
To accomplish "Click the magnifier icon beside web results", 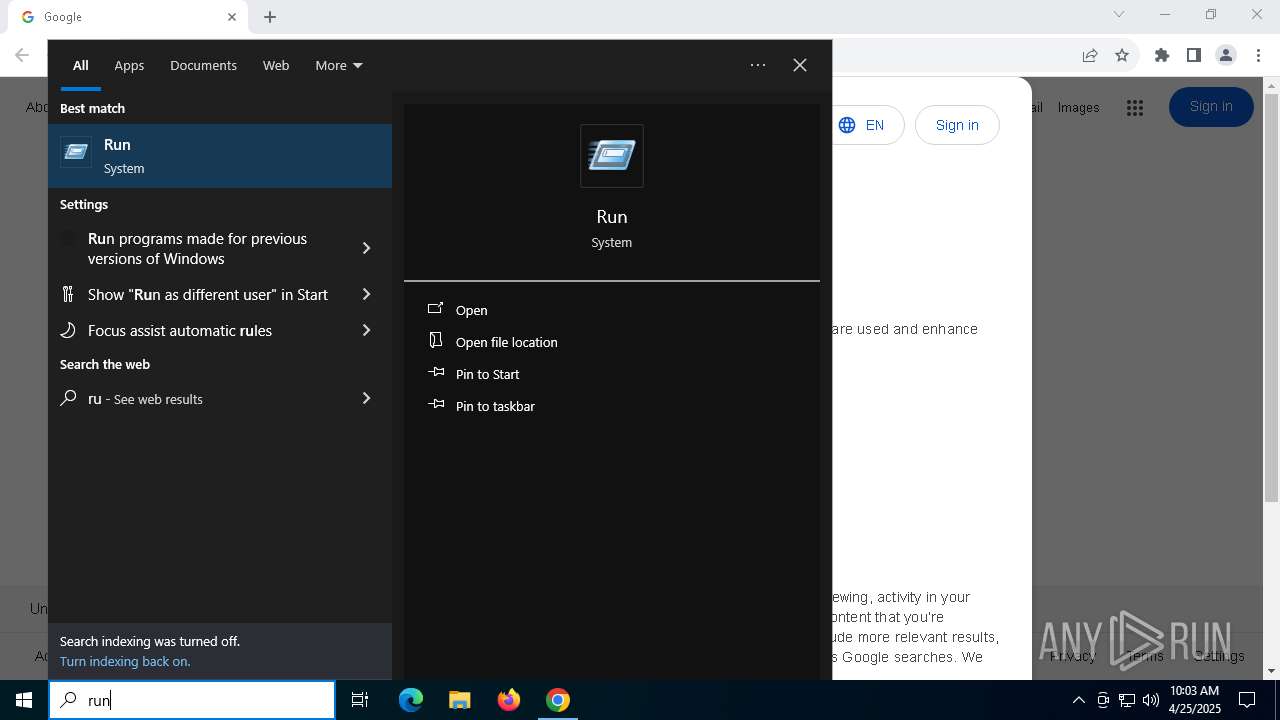I will [68, 398].
